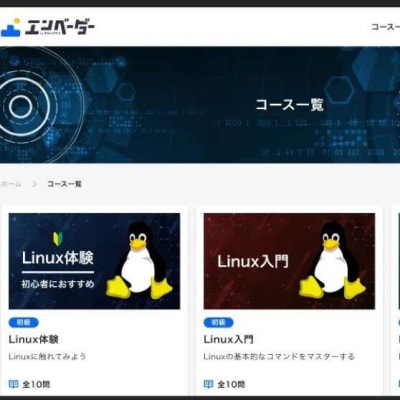Click the book icon on the Linux入門 card
This screenshot has height=400, width=400.
208,384
